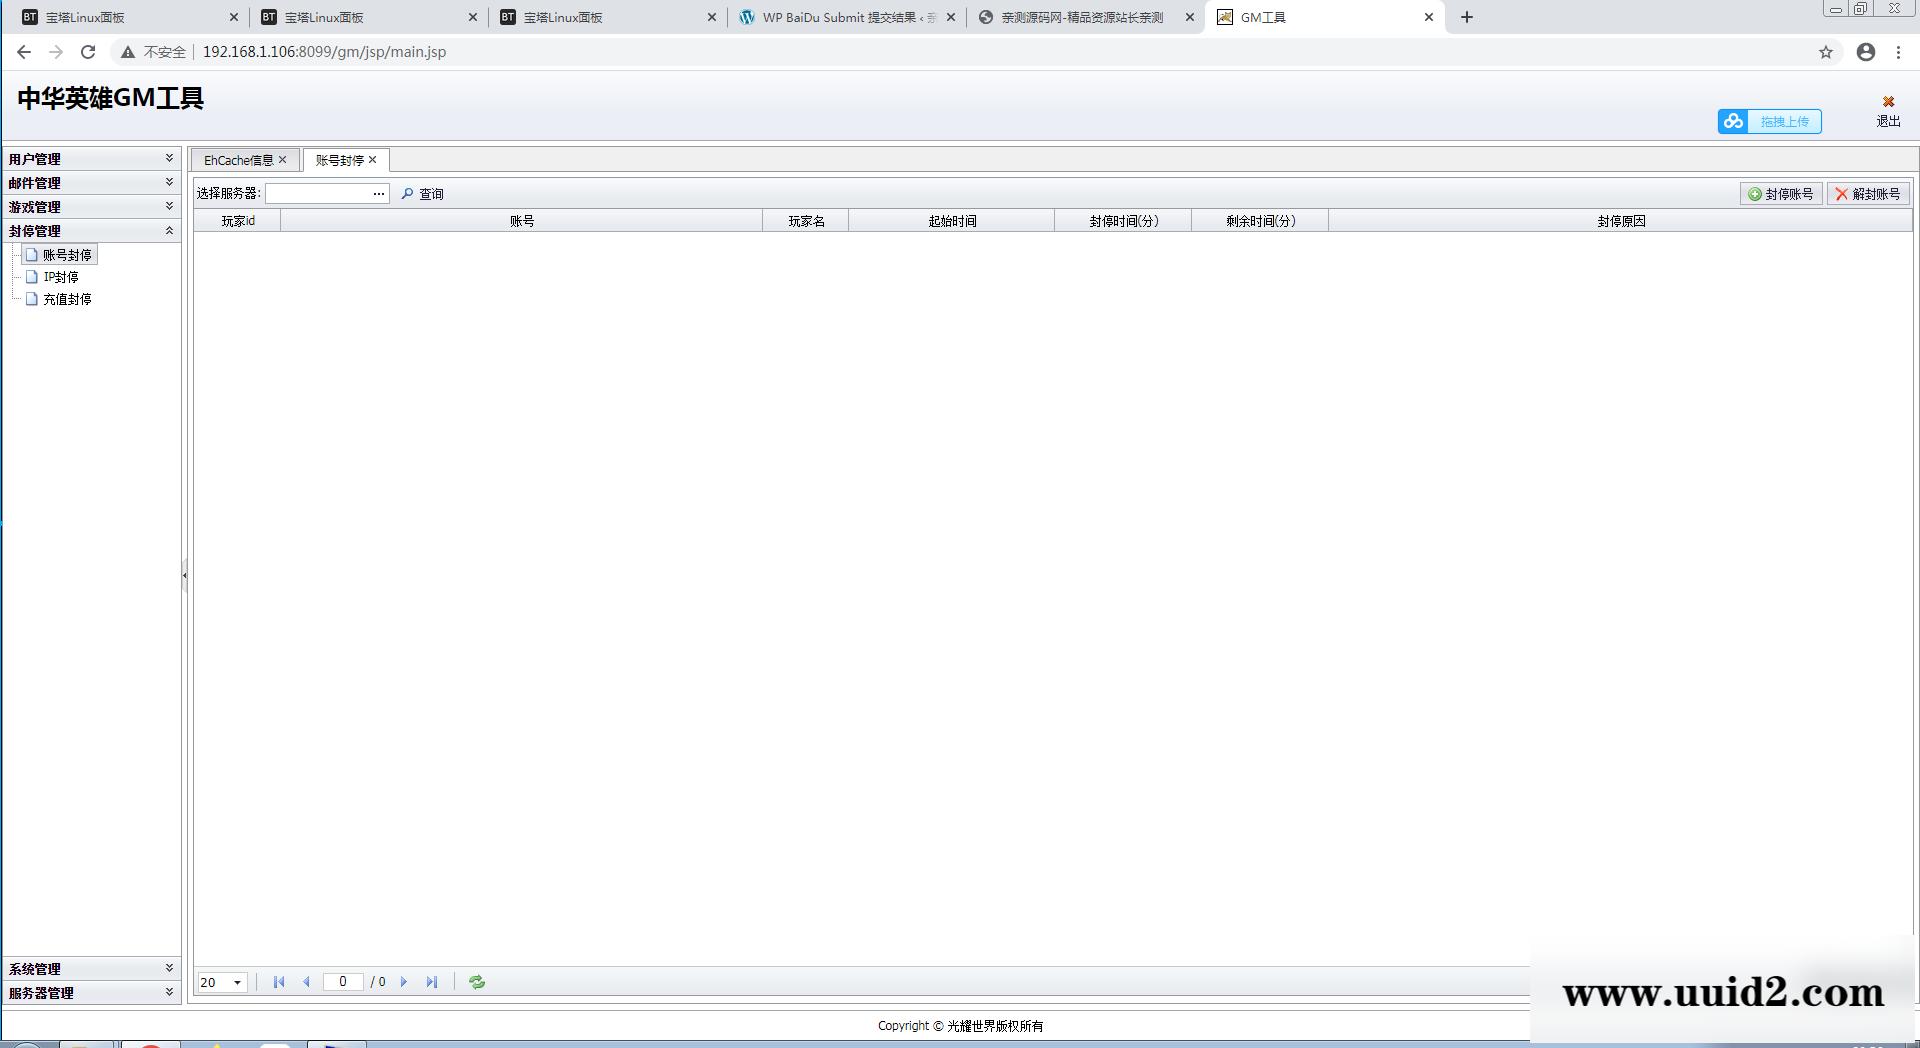
Task: Open the page size dropdown showing 20
Action: [x=237, y=983]
